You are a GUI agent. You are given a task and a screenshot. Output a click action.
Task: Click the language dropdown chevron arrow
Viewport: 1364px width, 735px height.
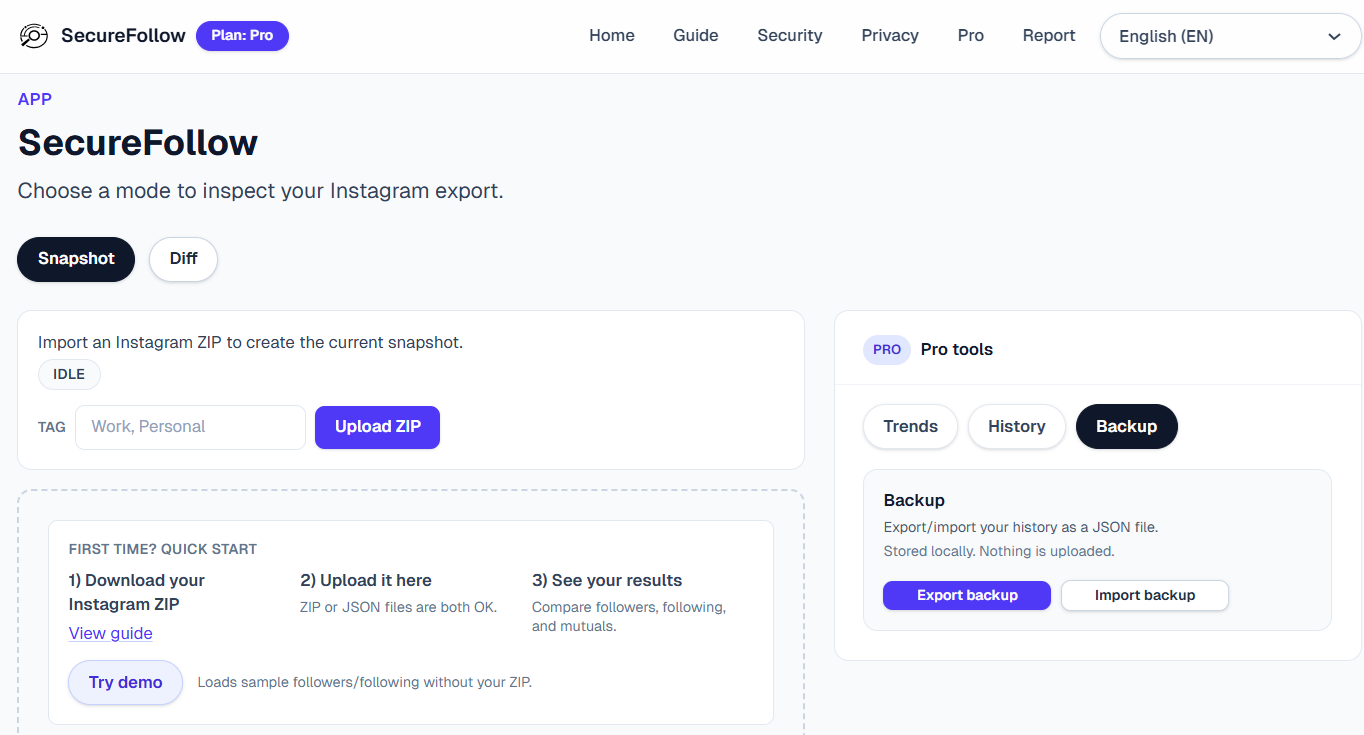pos(1334,37)
